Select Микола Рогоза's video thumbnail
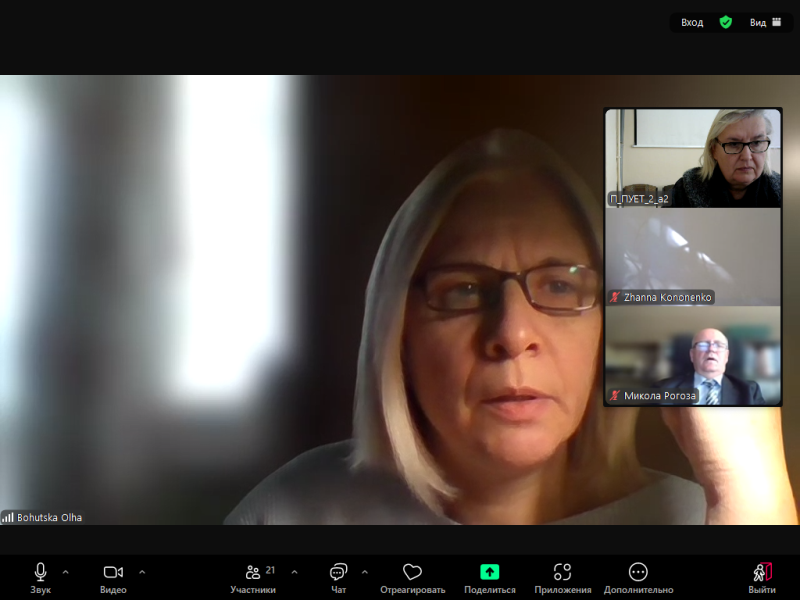Screen dimensions: 800x600 click(x=693, y=355)
